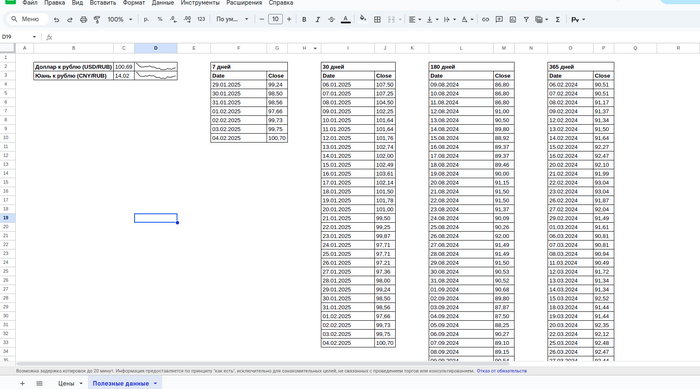700x389 pixels.
Task: Toggle bold formatting
Action: [304, 20]
